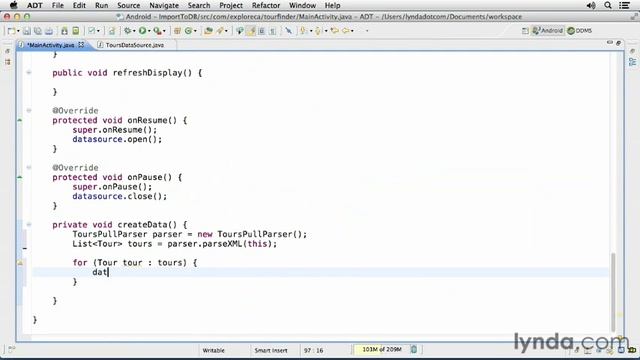Image resolution: width=640 pixels, height=360 pixels.
Task: Click the editor vertical scrollbar
Action: pos(613,292)
